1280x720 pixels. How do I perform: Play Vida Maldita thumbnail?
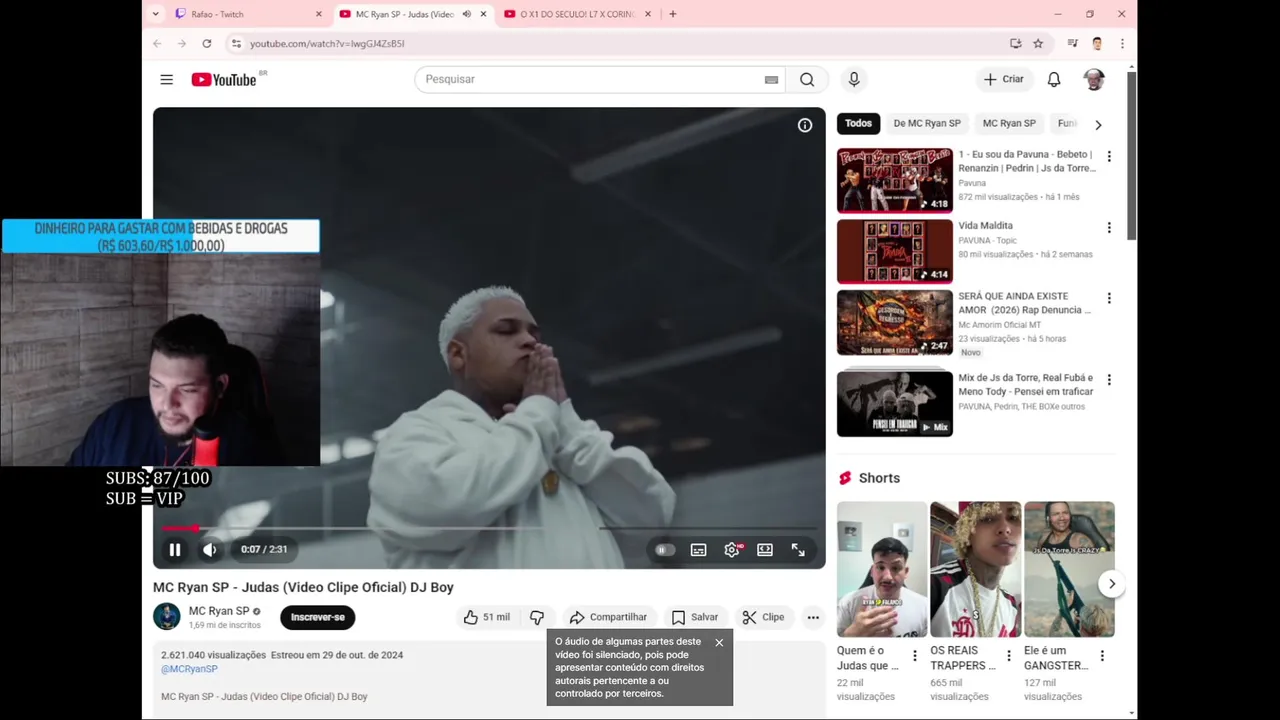point(895,252)
